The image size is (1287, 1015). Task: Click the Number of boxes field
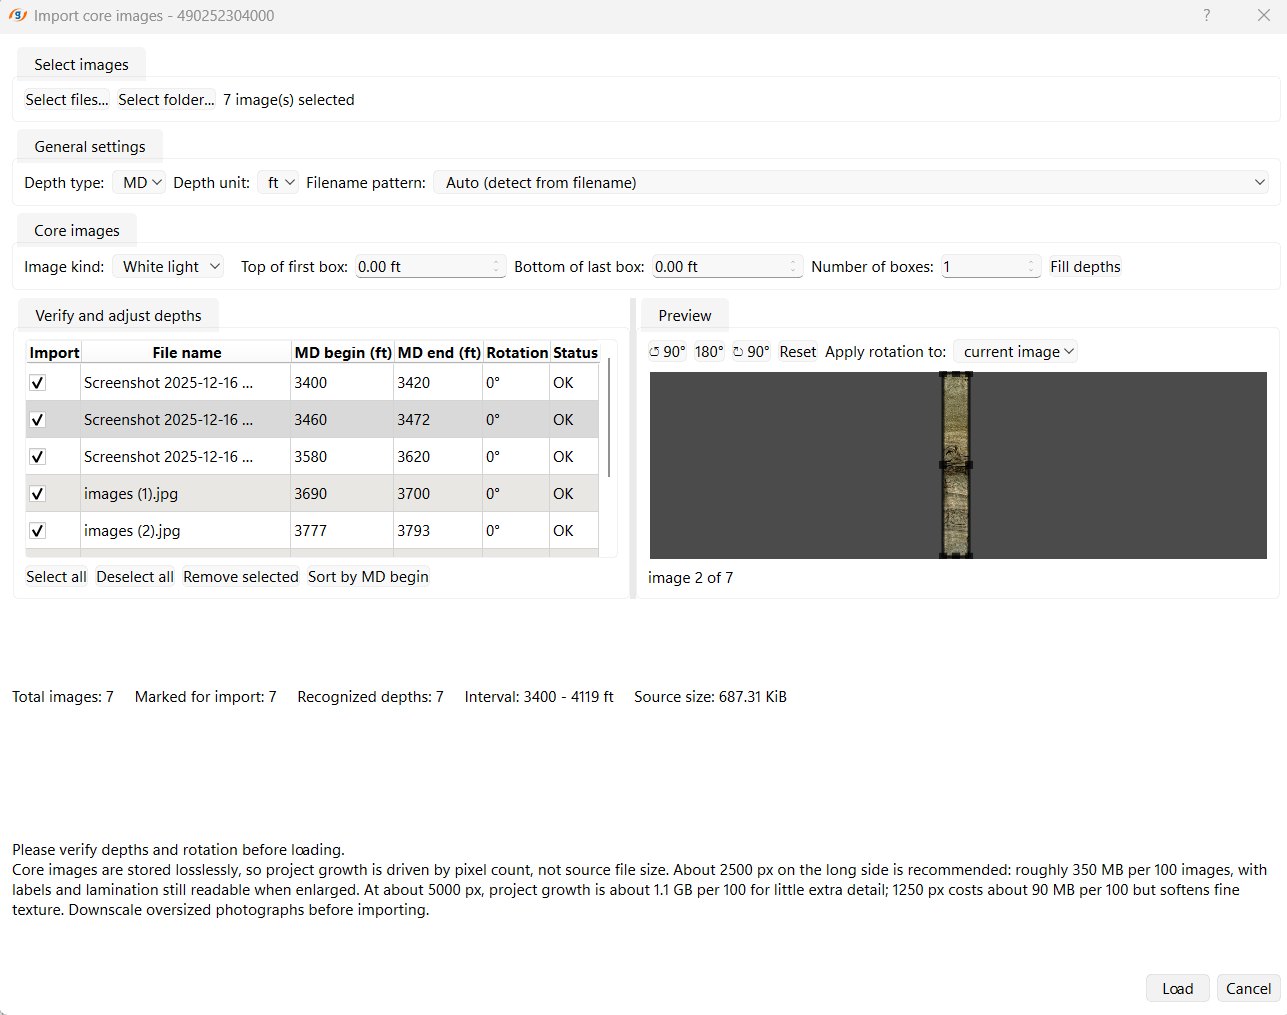990,267
